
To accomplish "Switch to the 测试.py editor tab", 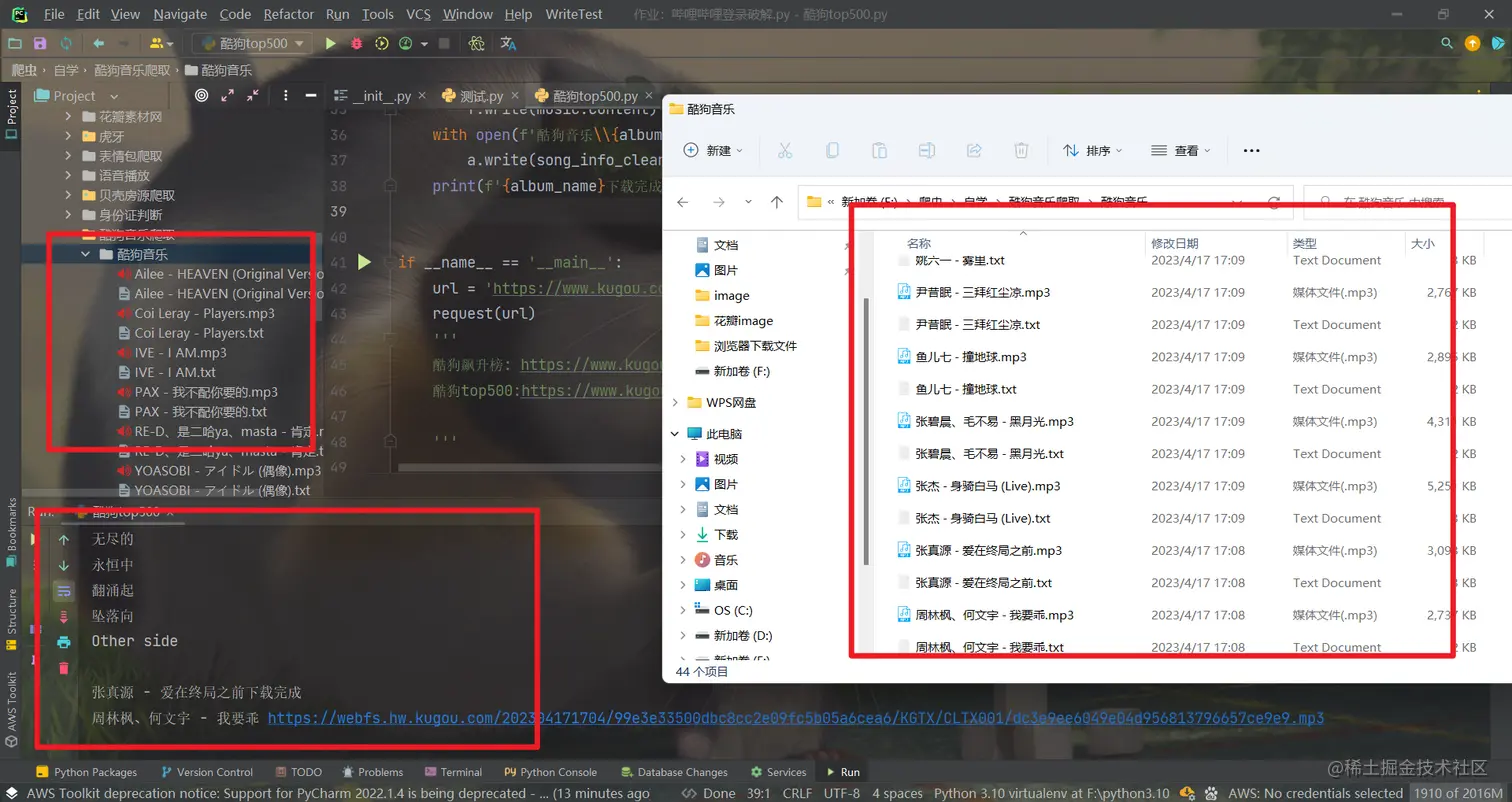I will click(481, 96).
